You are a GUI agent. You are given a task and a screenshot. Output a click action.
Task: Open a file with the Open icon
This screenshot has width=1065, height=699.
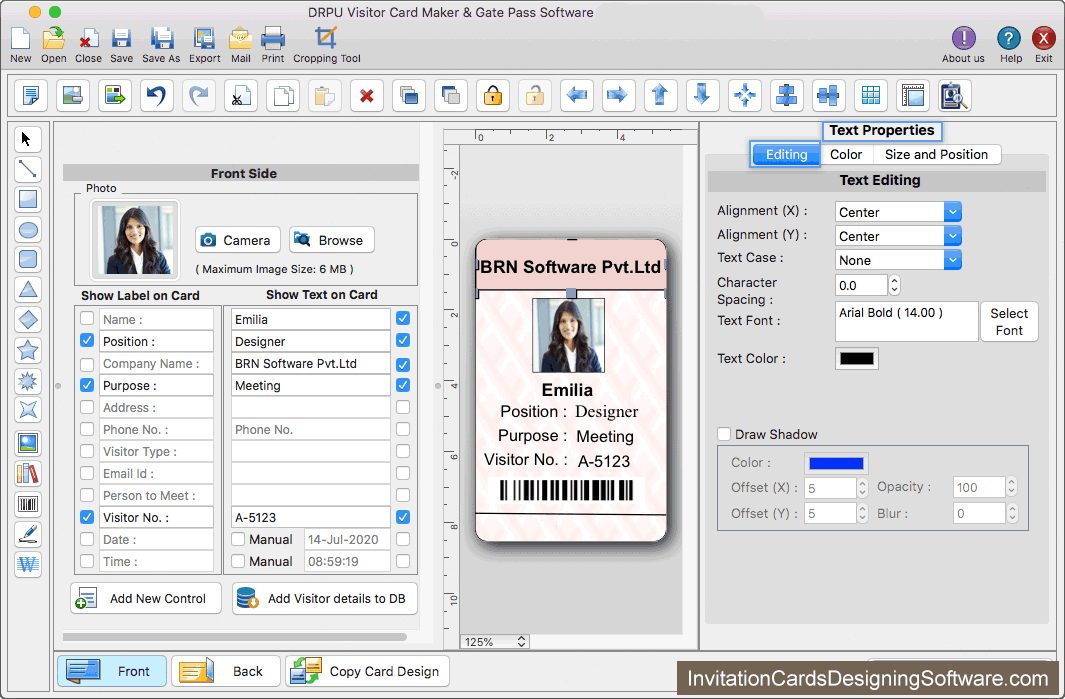click(x=54, y=39)
